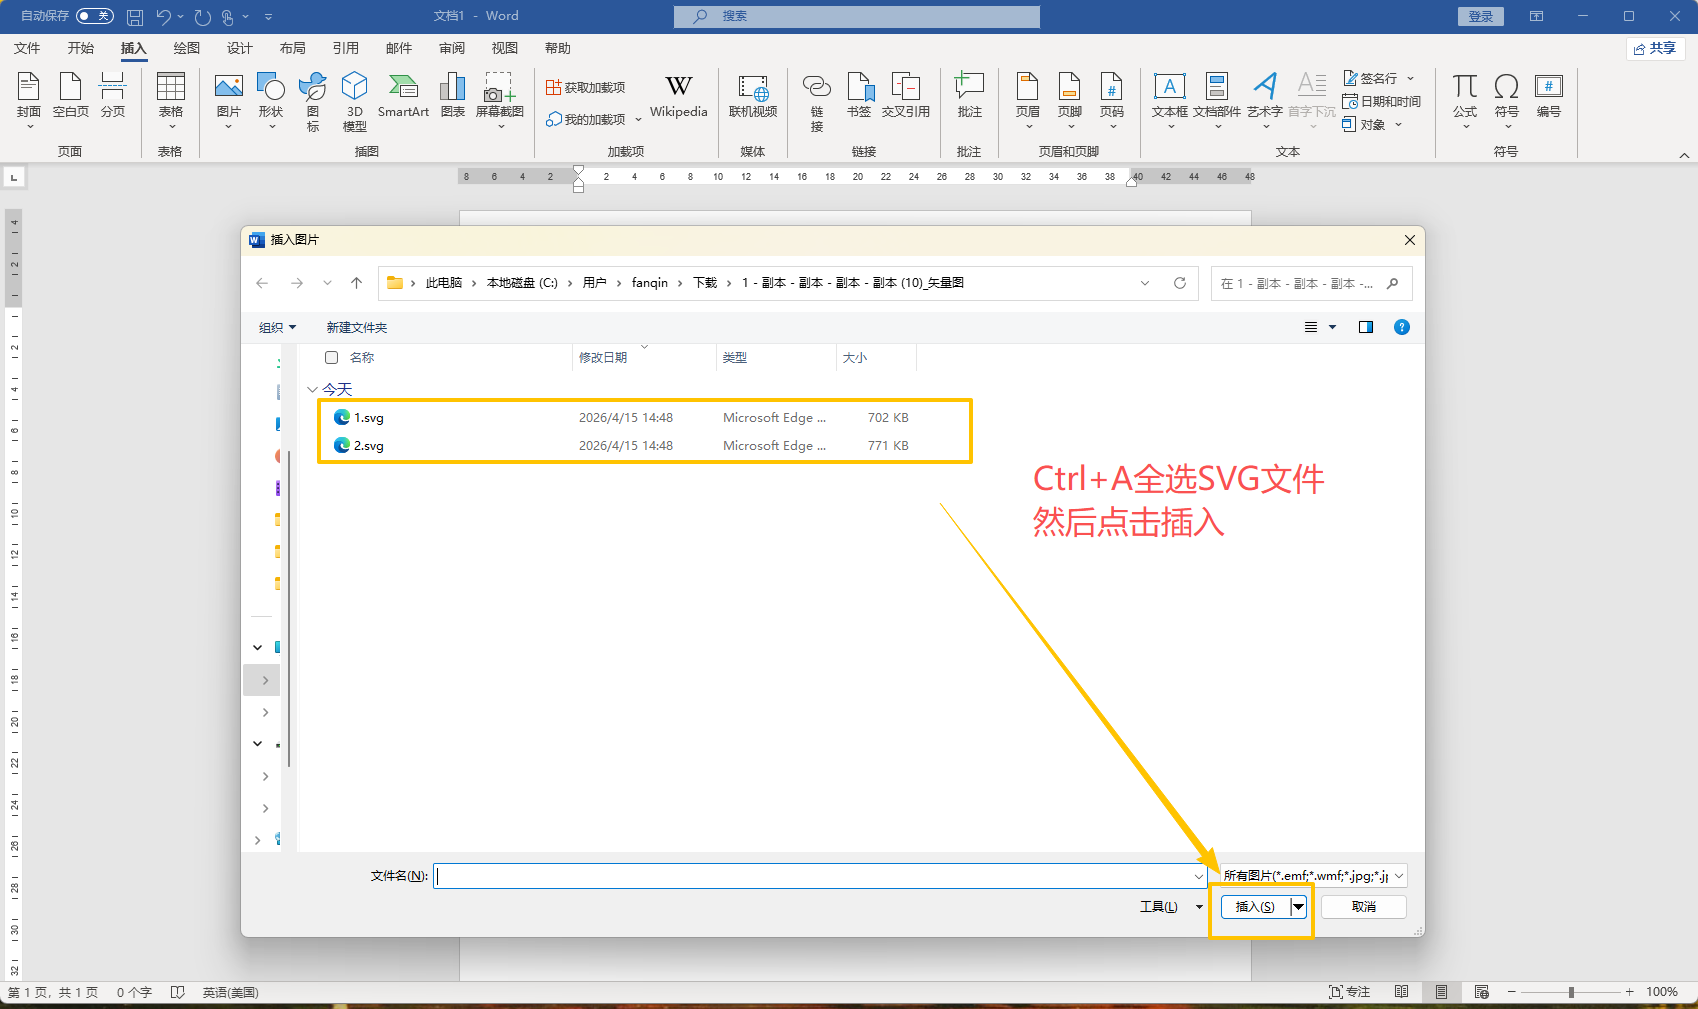
Task: Insert a hyperlink (链接)
Action: coord(817,102)
